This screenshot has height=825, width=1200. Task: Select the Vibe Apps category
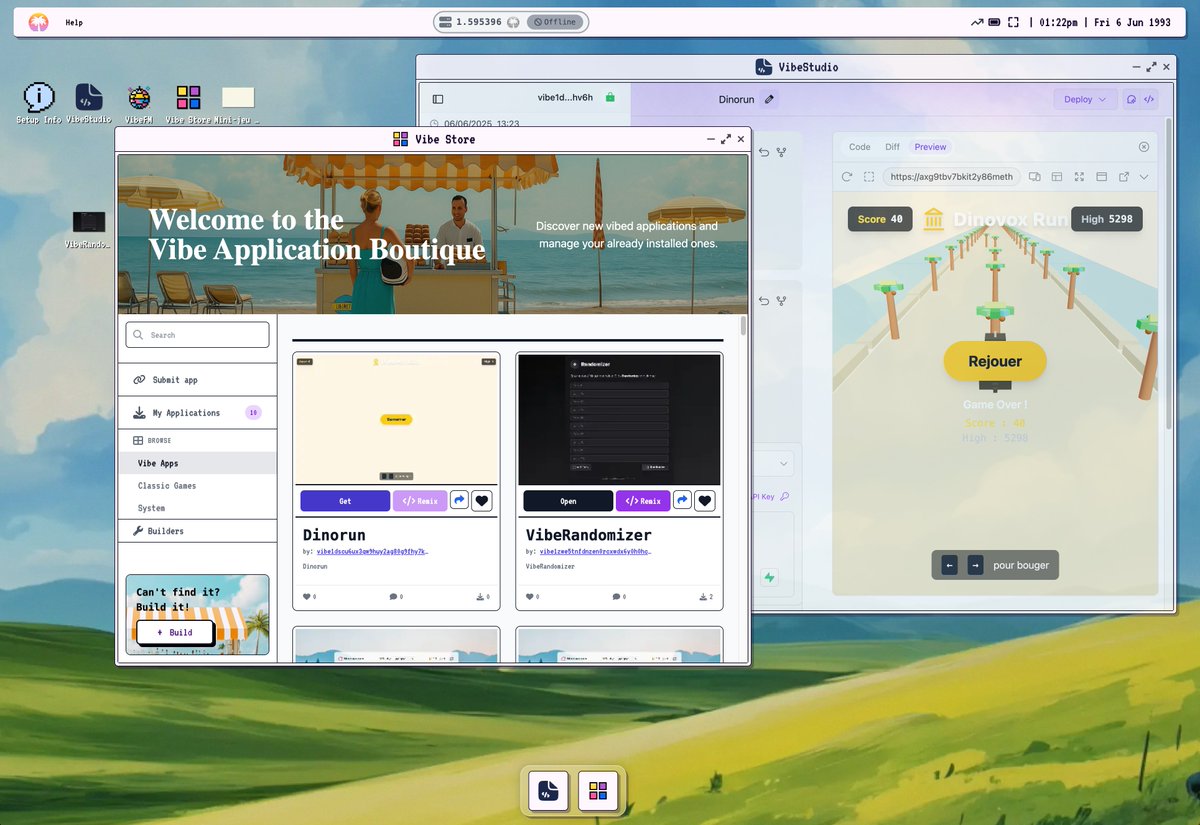(x=197, y=463)
